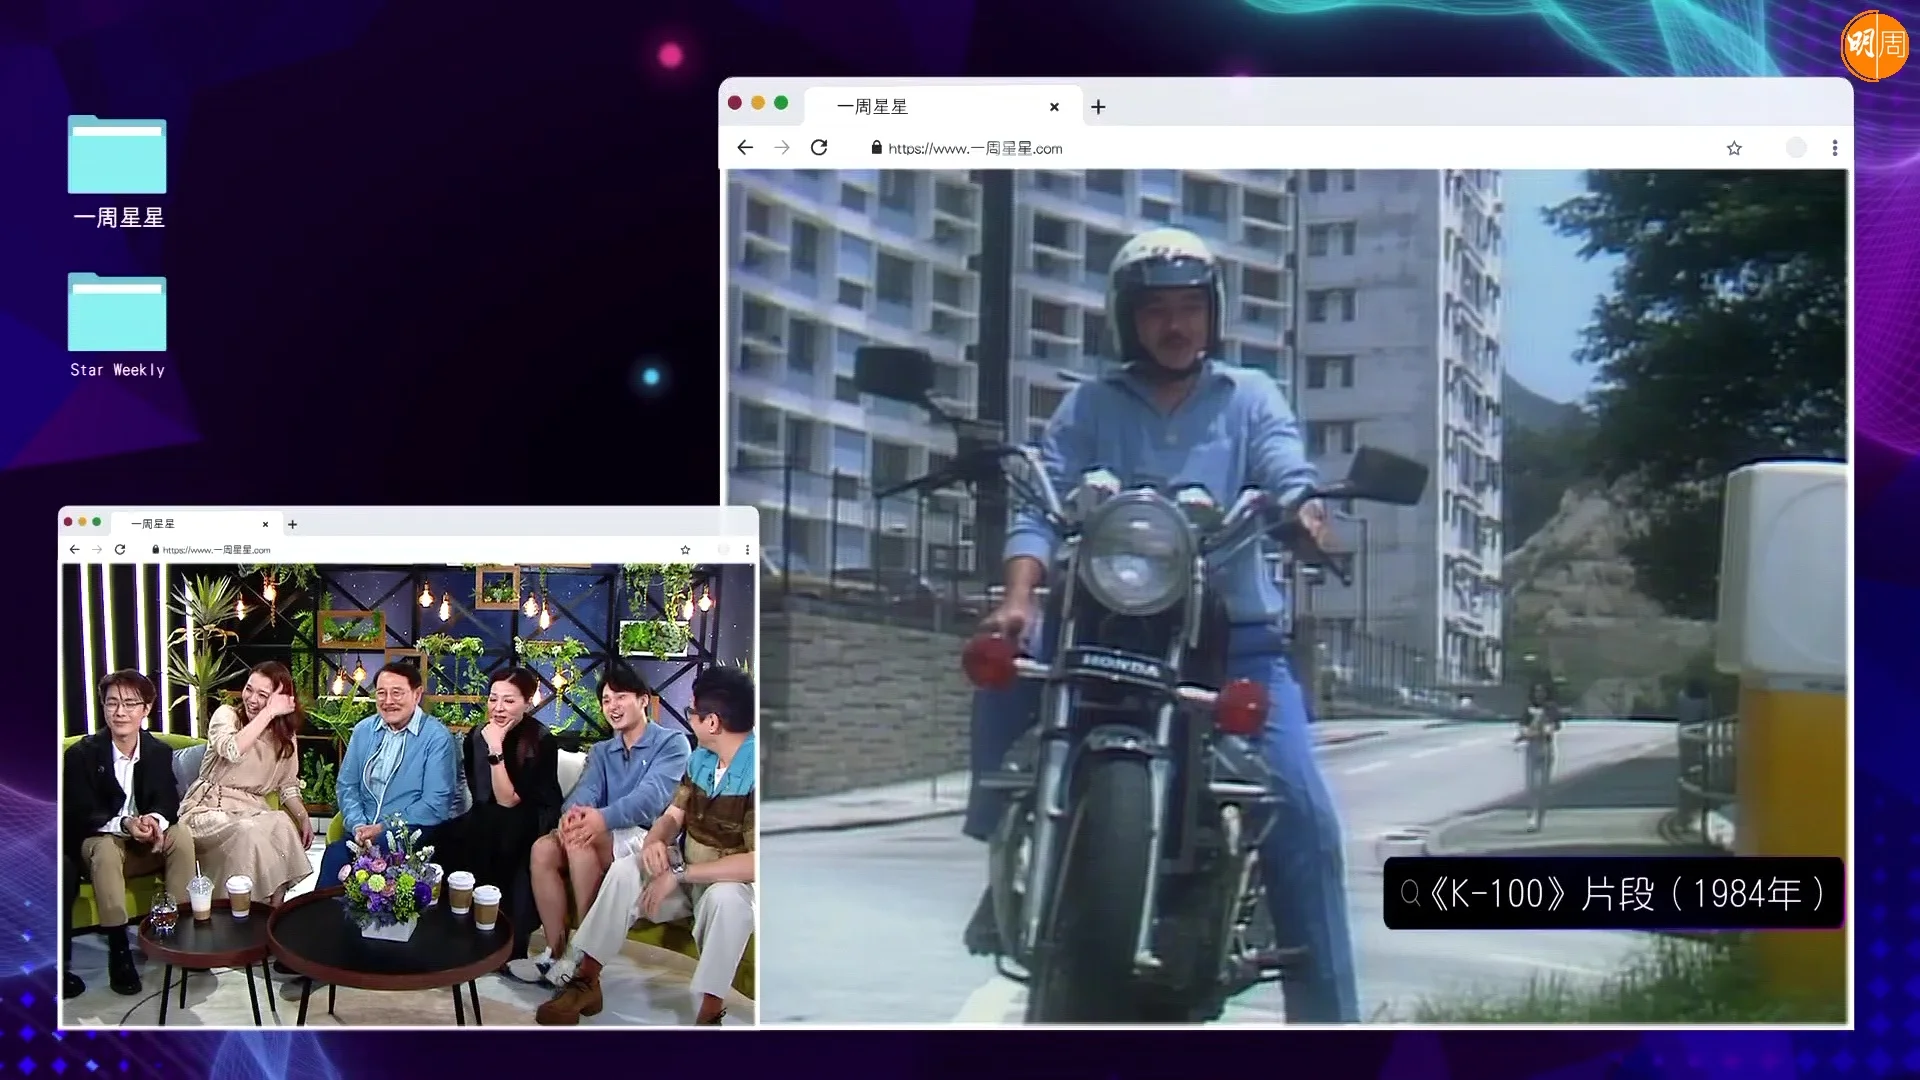Close the 一周星星 tab in small browser
The width and height of the screenshot is (1920, 1080).
click(265, 524)
